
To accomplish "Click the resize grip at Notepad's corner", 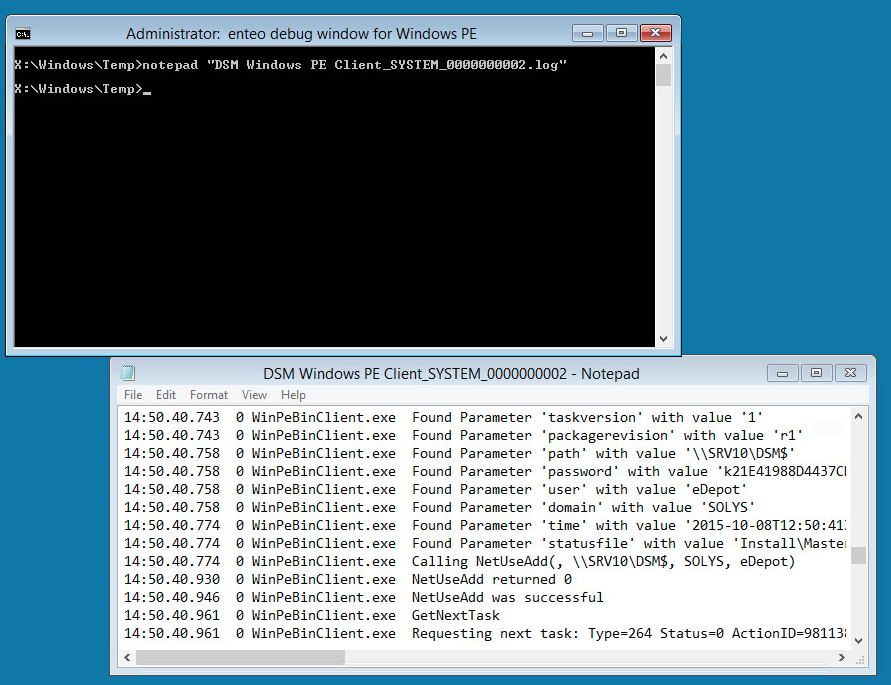I will coord(862,661).
